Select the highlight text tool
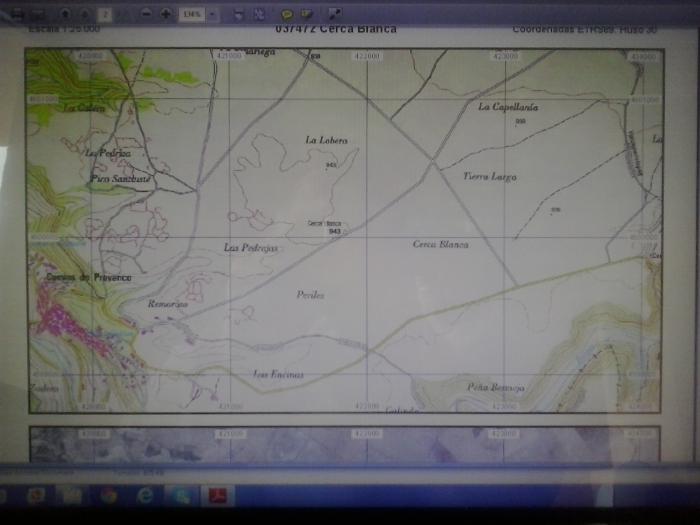Viewport: 700px width, 525px height. [306, 14]
